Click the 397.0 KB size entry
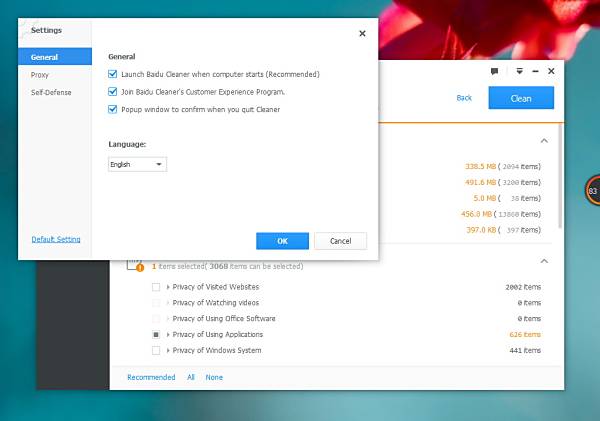 pos(481,230)
